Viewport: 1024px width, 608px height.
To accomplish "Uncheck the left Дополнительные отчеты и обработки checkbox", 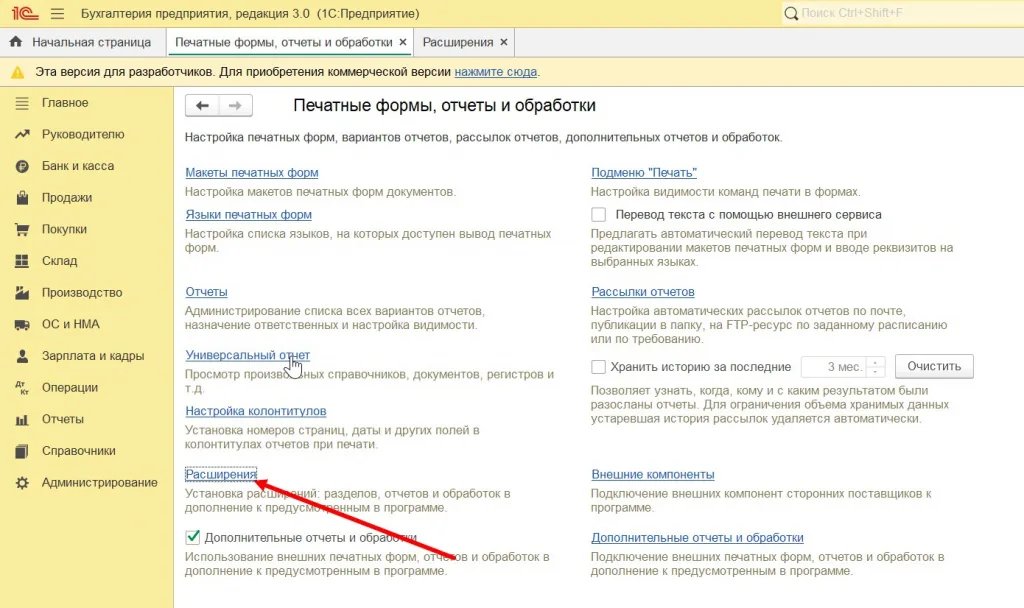I will (x=193, y=537).
